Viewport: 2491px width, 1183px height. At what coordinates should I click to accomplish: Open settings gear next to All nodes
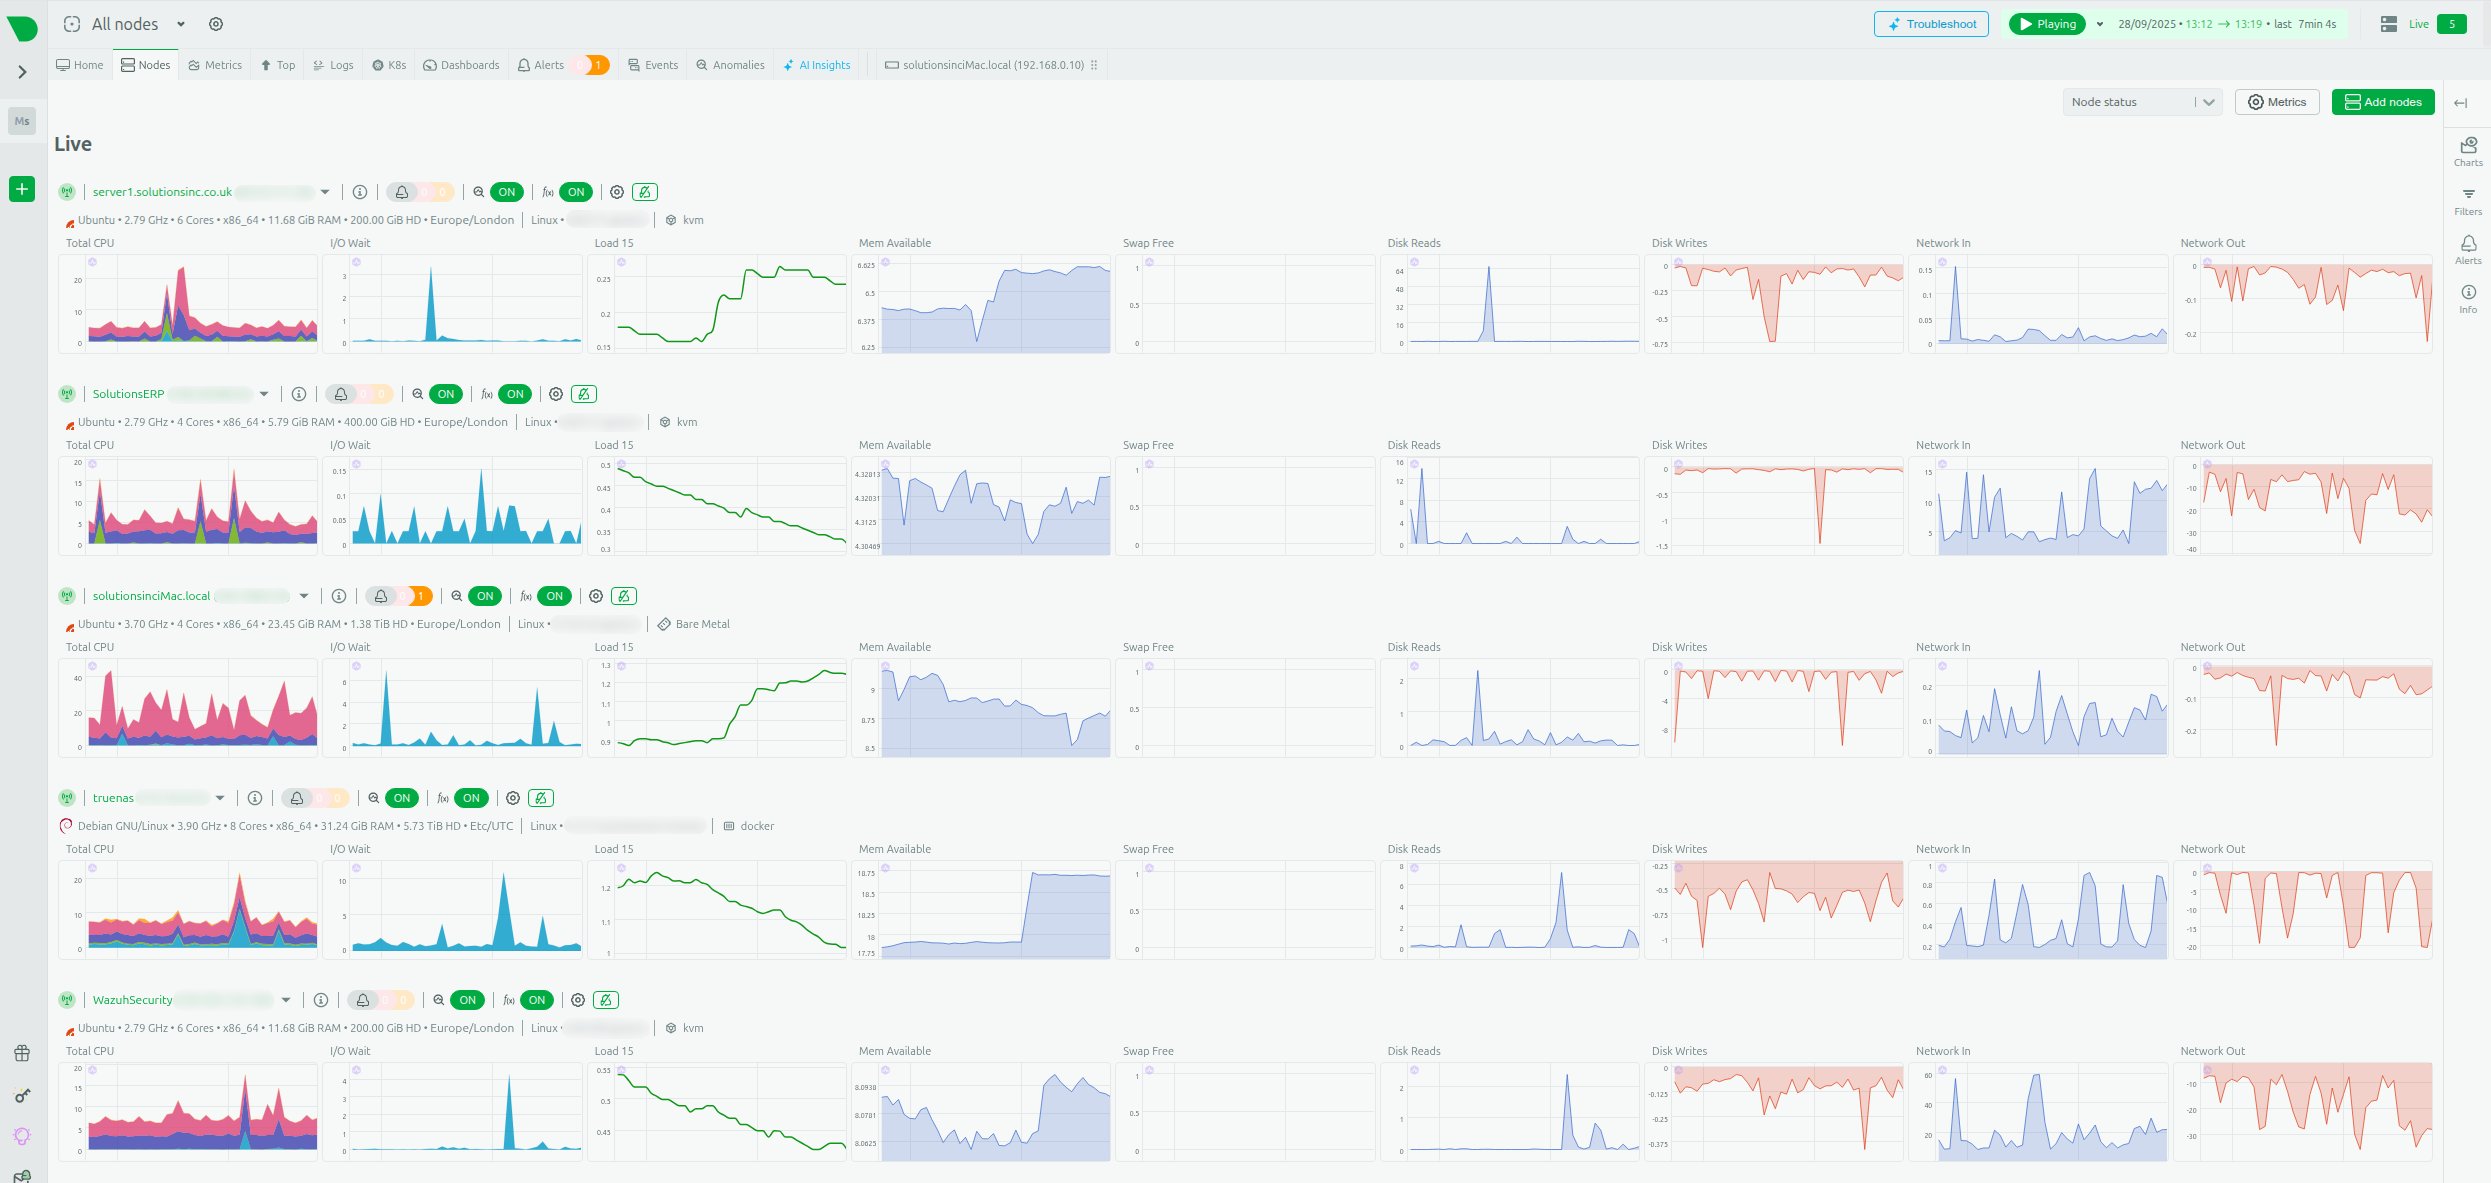216,24
